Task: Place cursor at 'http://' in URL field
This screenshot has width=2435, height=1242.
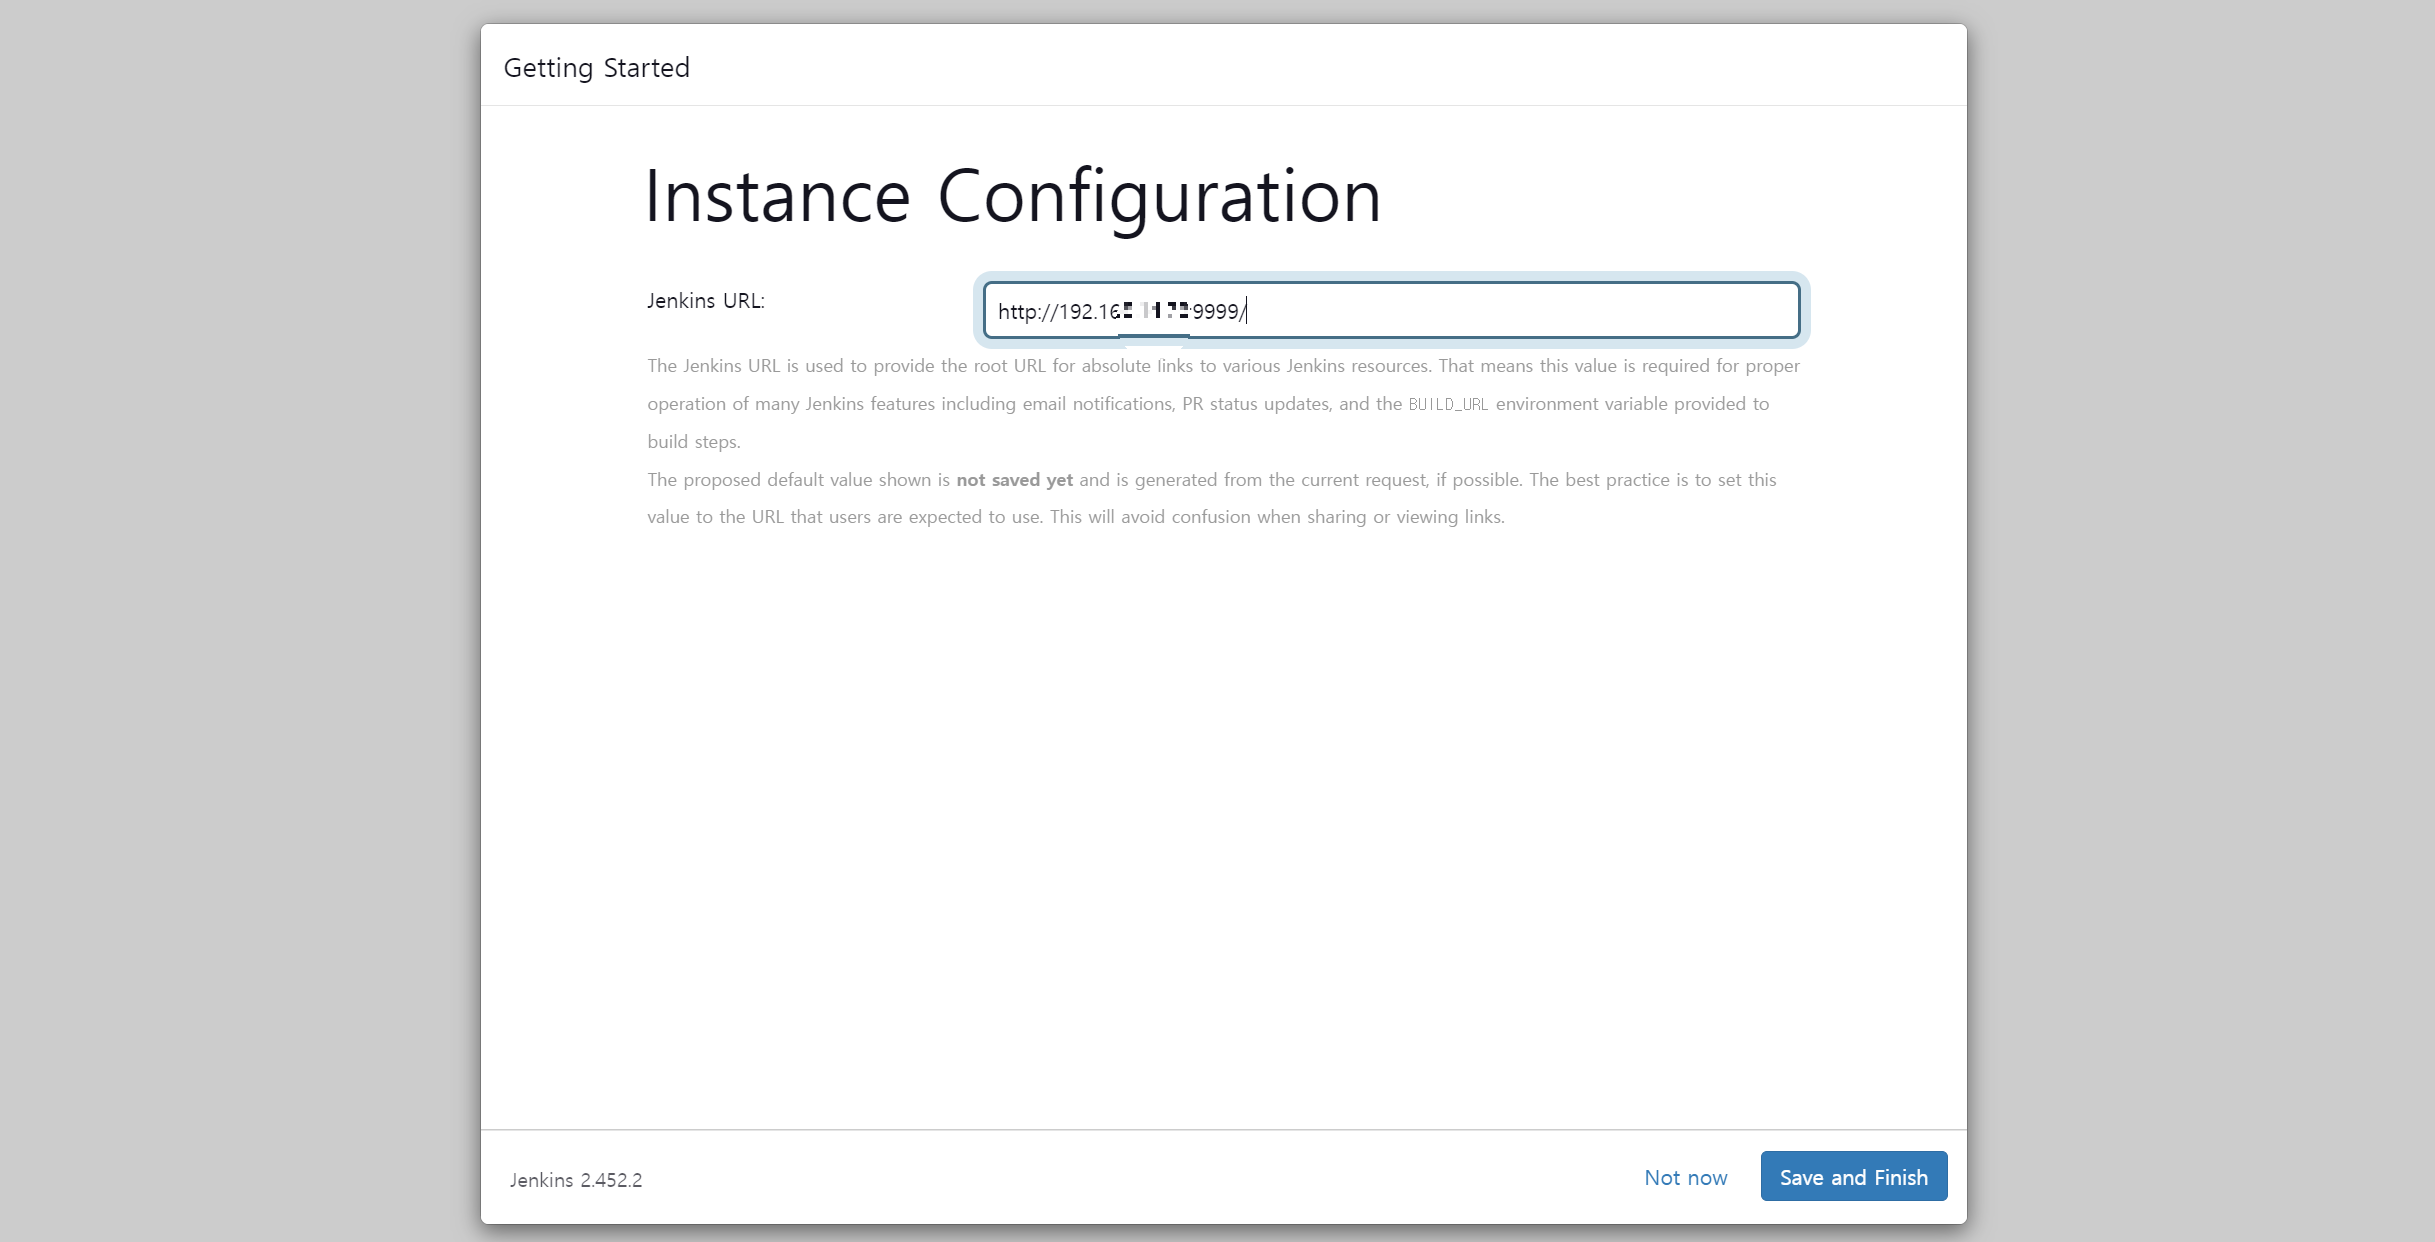Action: pyautogui.click(x=1025, y=312)
